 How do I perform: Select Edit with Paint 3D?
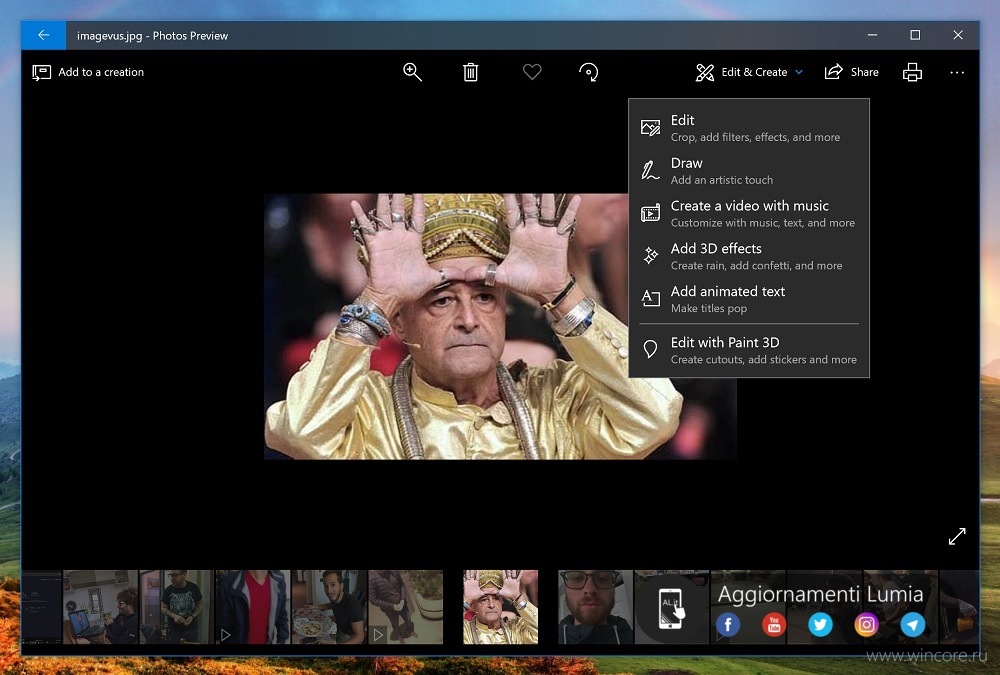coord(749,350)
